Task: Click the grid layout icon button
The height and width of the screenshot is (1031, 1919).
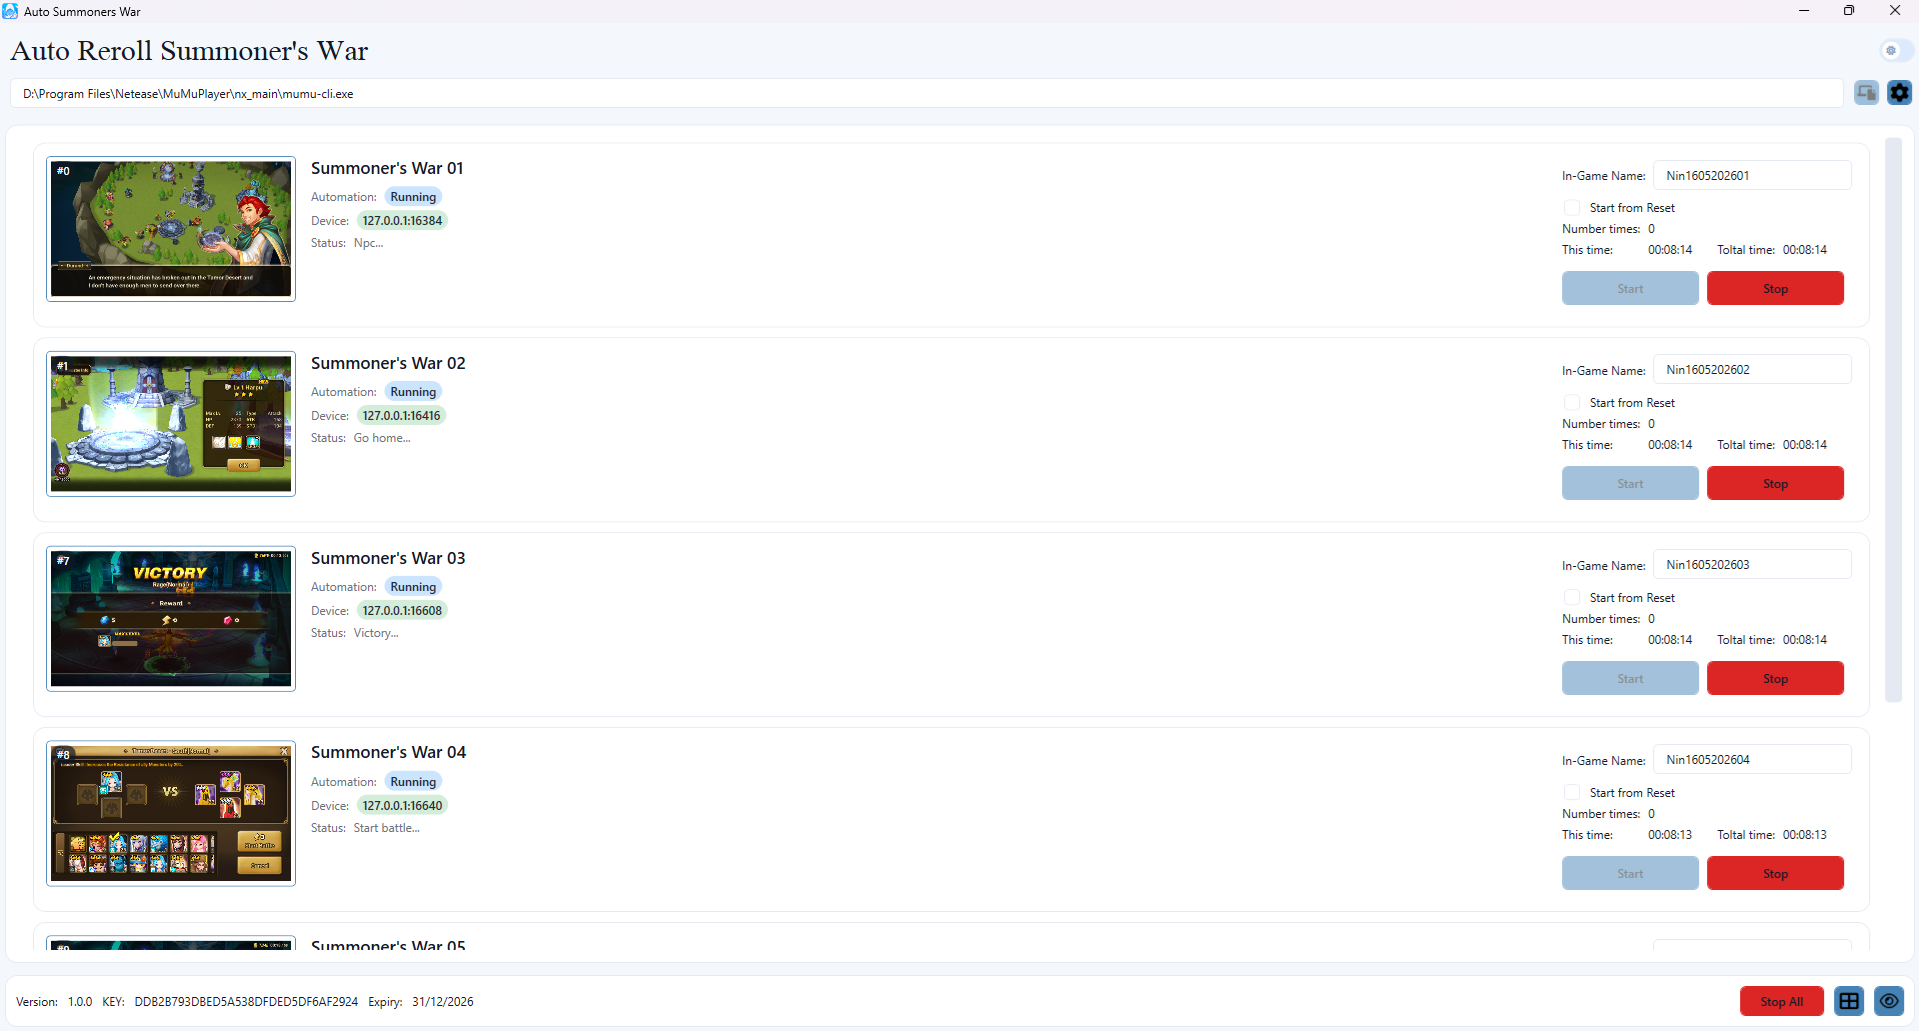Action: (1849, 1001)
